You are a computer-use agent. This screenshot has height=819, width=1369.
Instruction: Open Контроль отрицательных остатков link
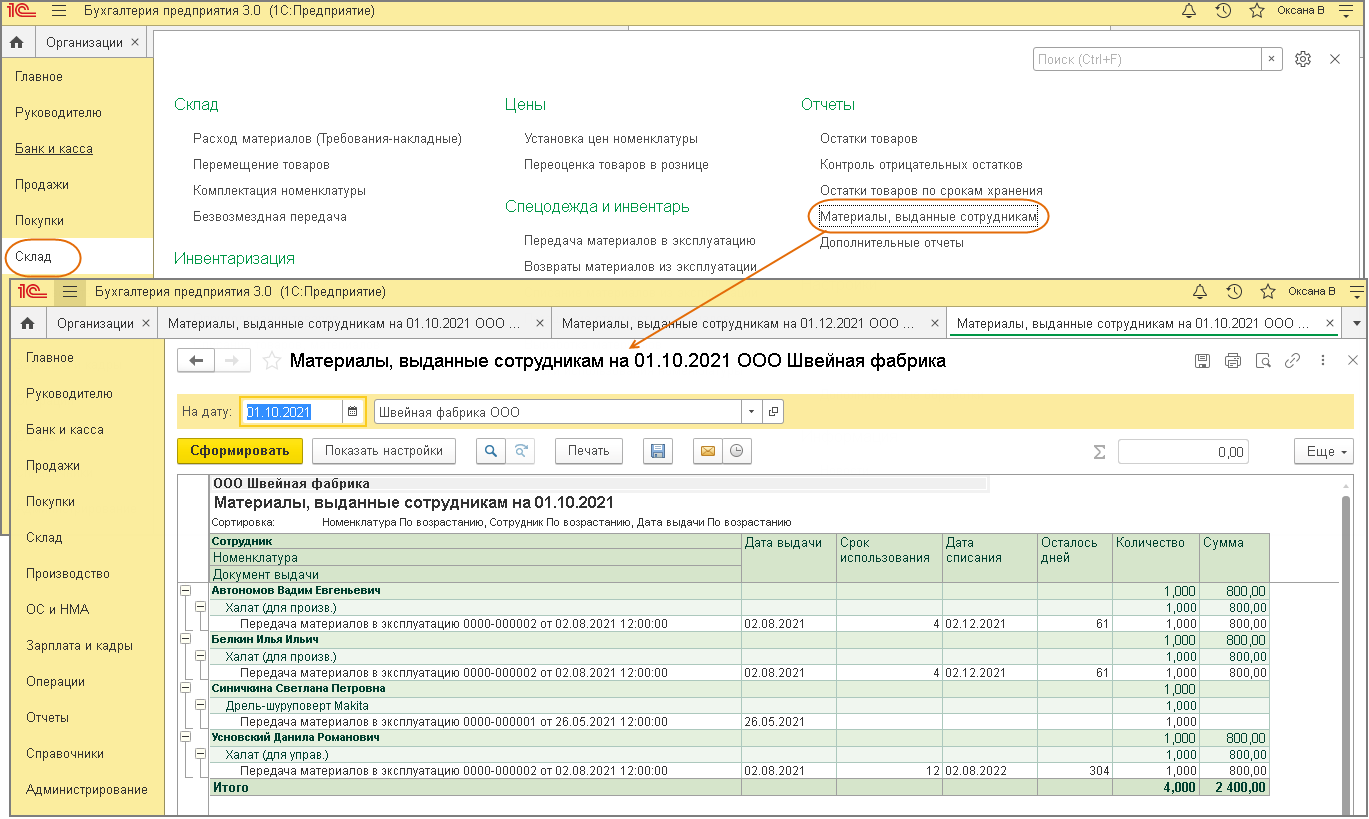[921, 165]
